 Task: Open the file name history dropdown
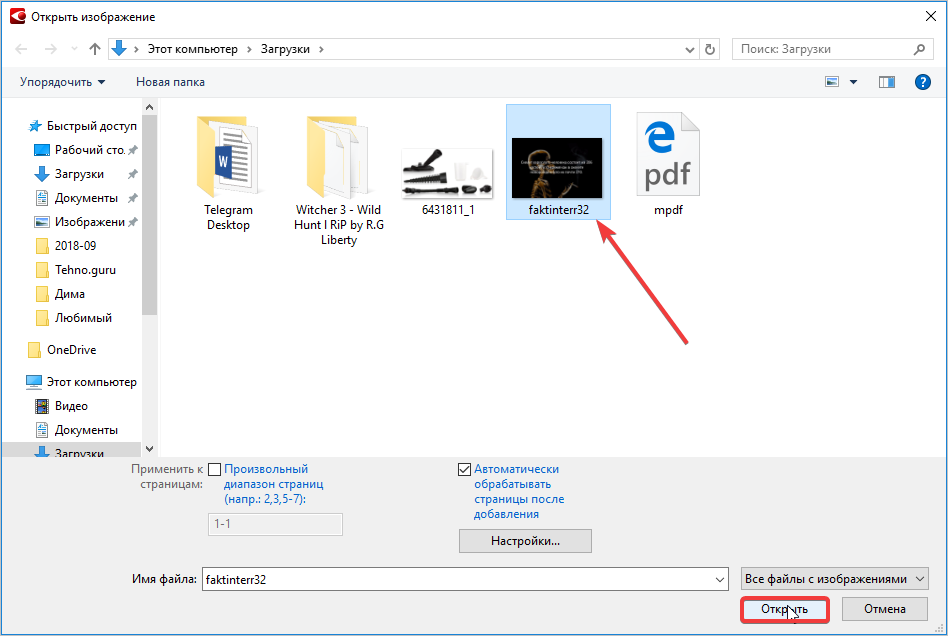coord(720,579)
